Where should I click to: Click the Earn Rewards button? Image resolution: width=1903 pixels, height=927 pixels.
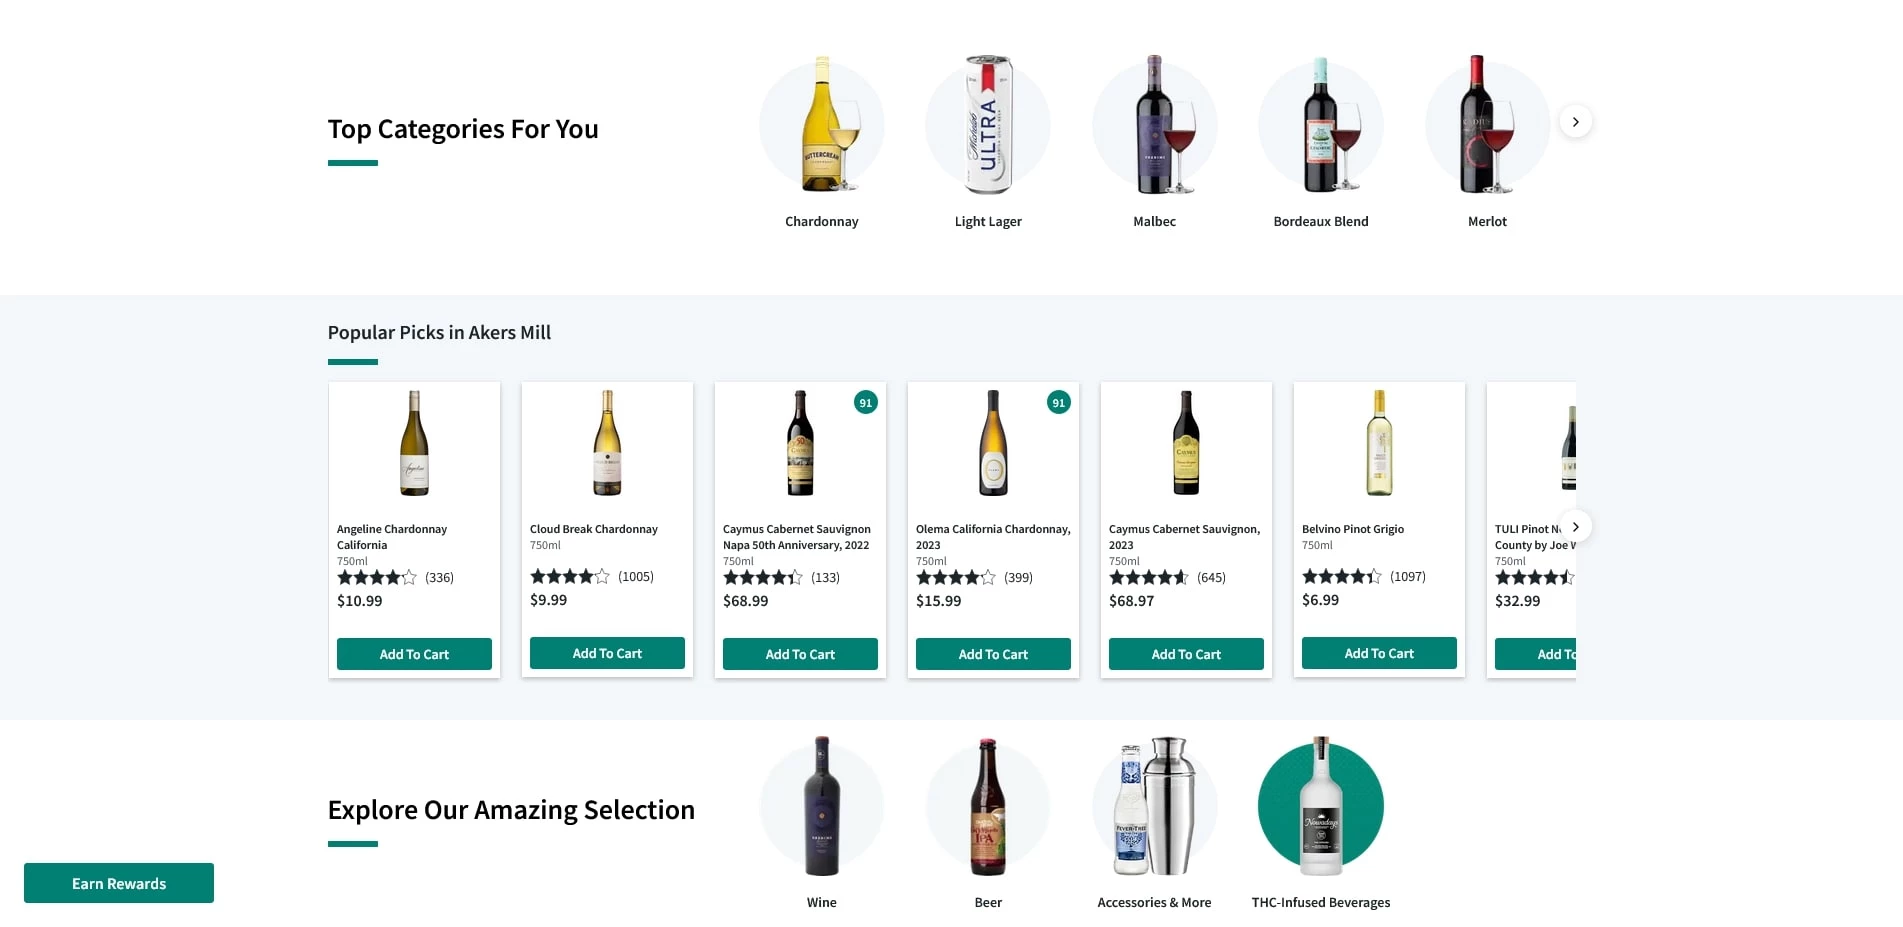point(118,883)
